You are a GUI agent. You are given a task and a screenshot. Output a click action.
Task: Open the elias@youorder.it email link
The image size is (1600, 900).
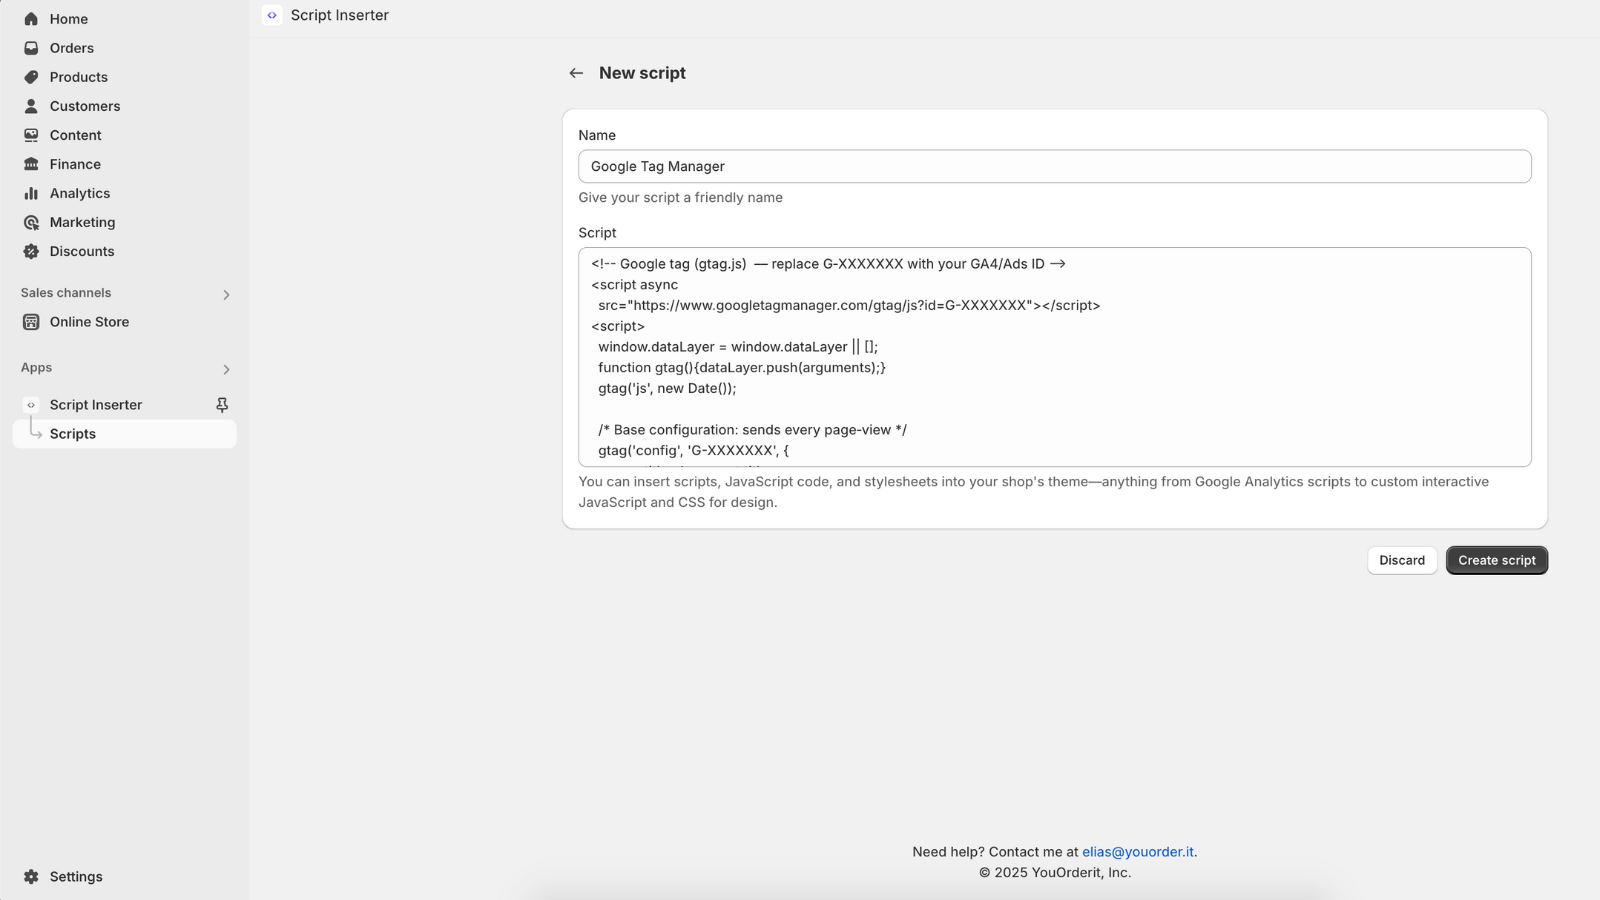click(x=1138, y=852)
